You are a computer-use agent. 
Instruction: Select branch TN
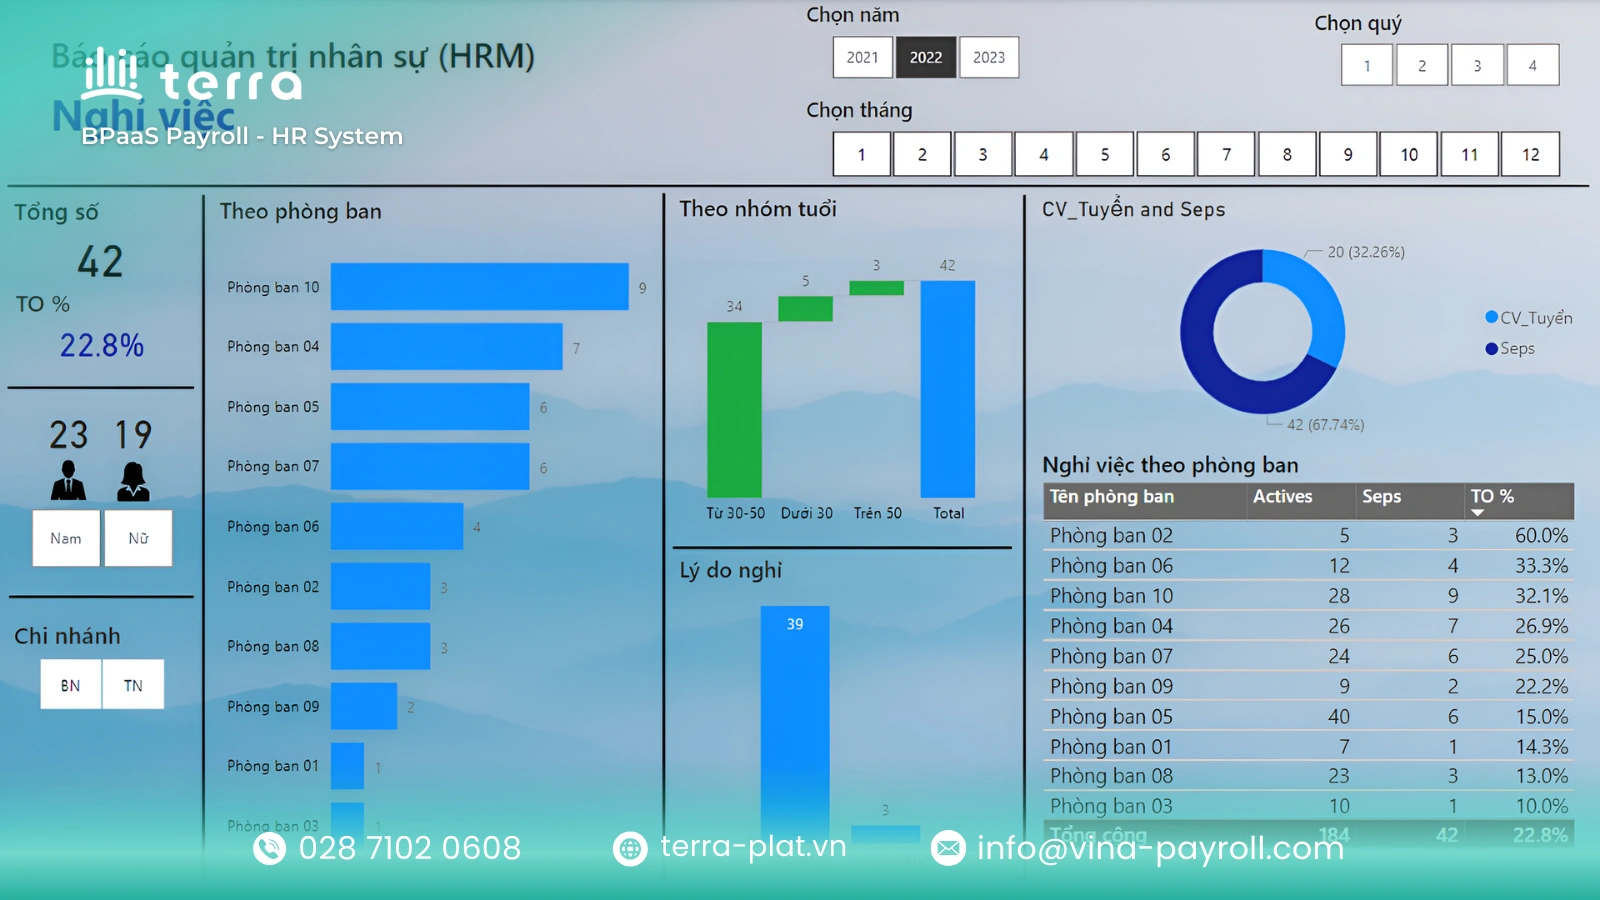(133, 685)
